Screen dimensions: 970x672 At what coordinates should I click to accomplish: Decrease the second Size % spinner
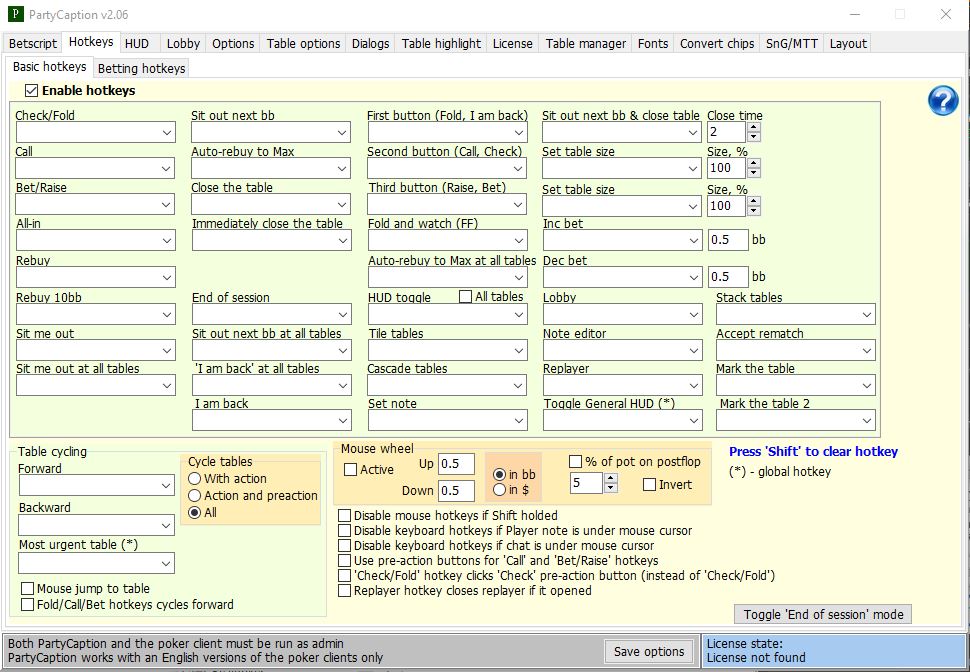[x=753, y=210]
